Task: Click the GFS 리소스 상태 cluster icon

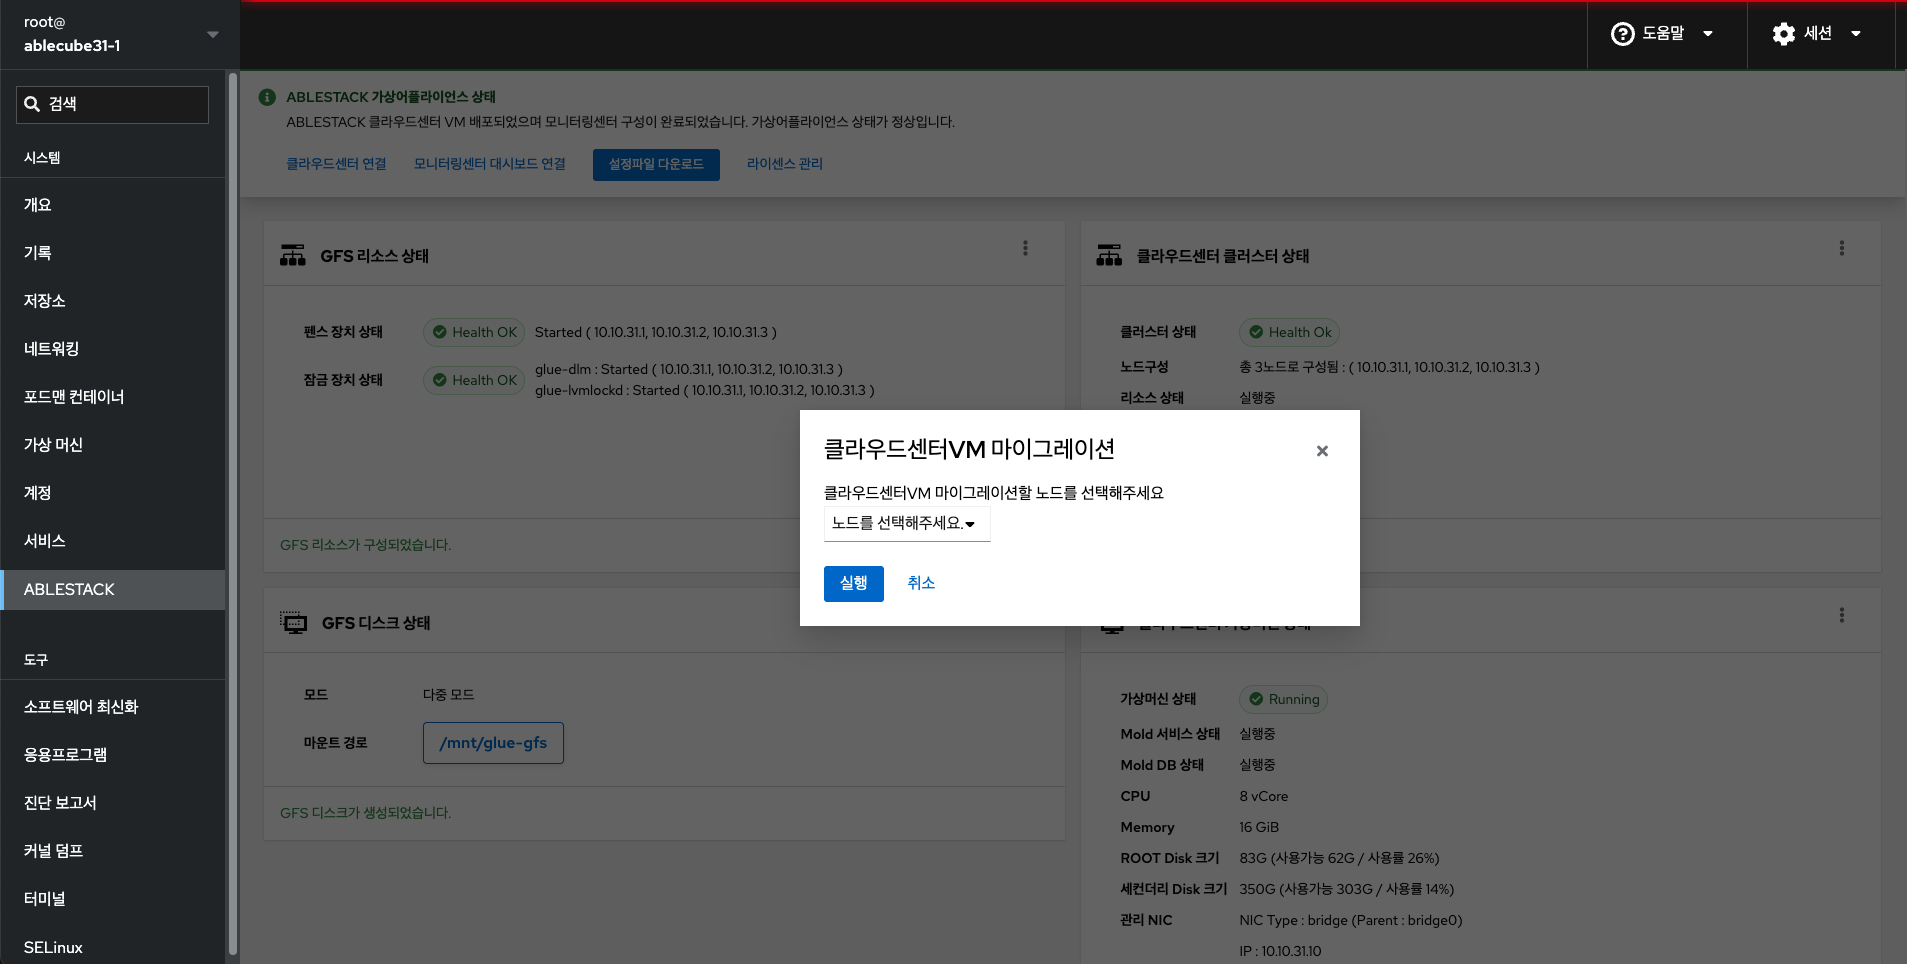Action: coord(293,256)
